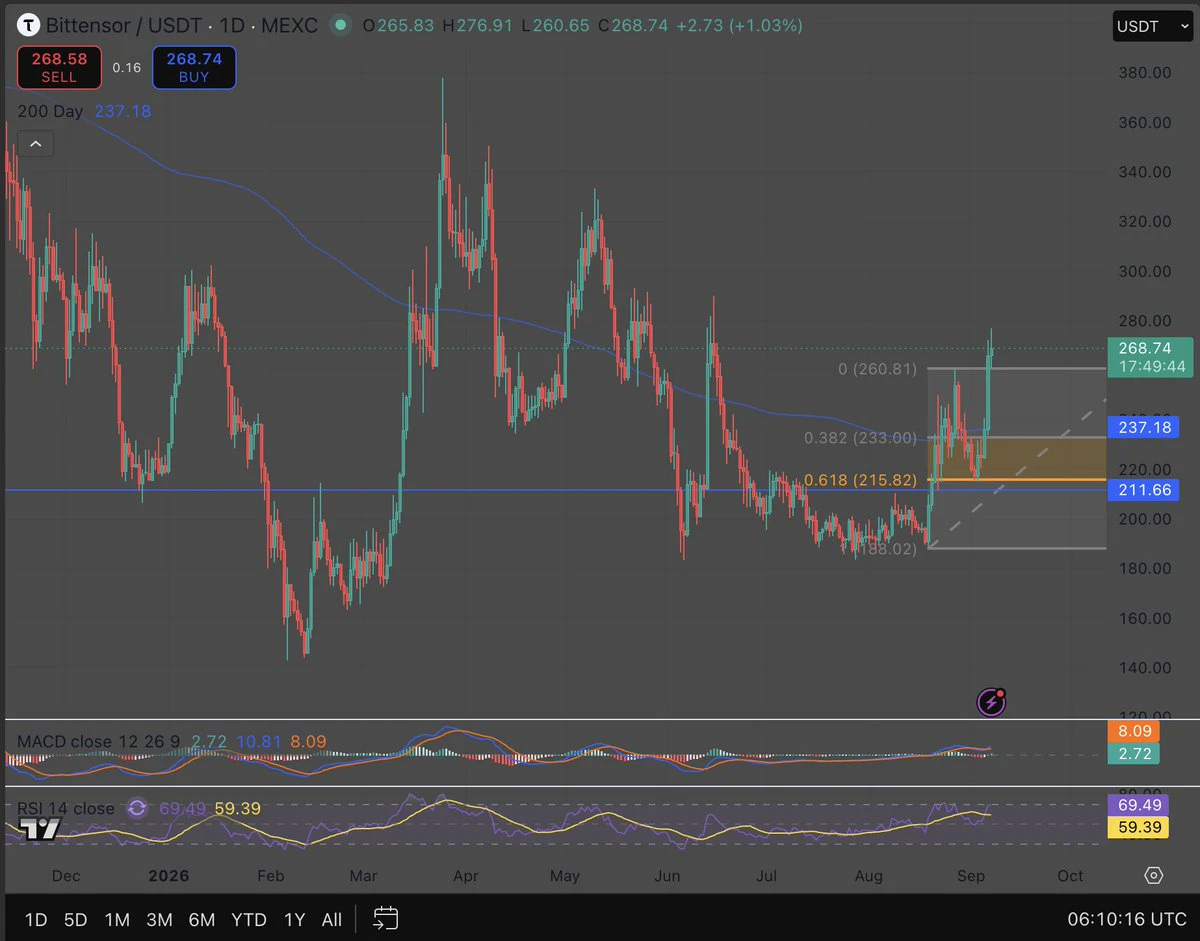The width and height of the screenshot is (1200, 941).
Task: Click the green market status dot
Action: tap(342, 25)
